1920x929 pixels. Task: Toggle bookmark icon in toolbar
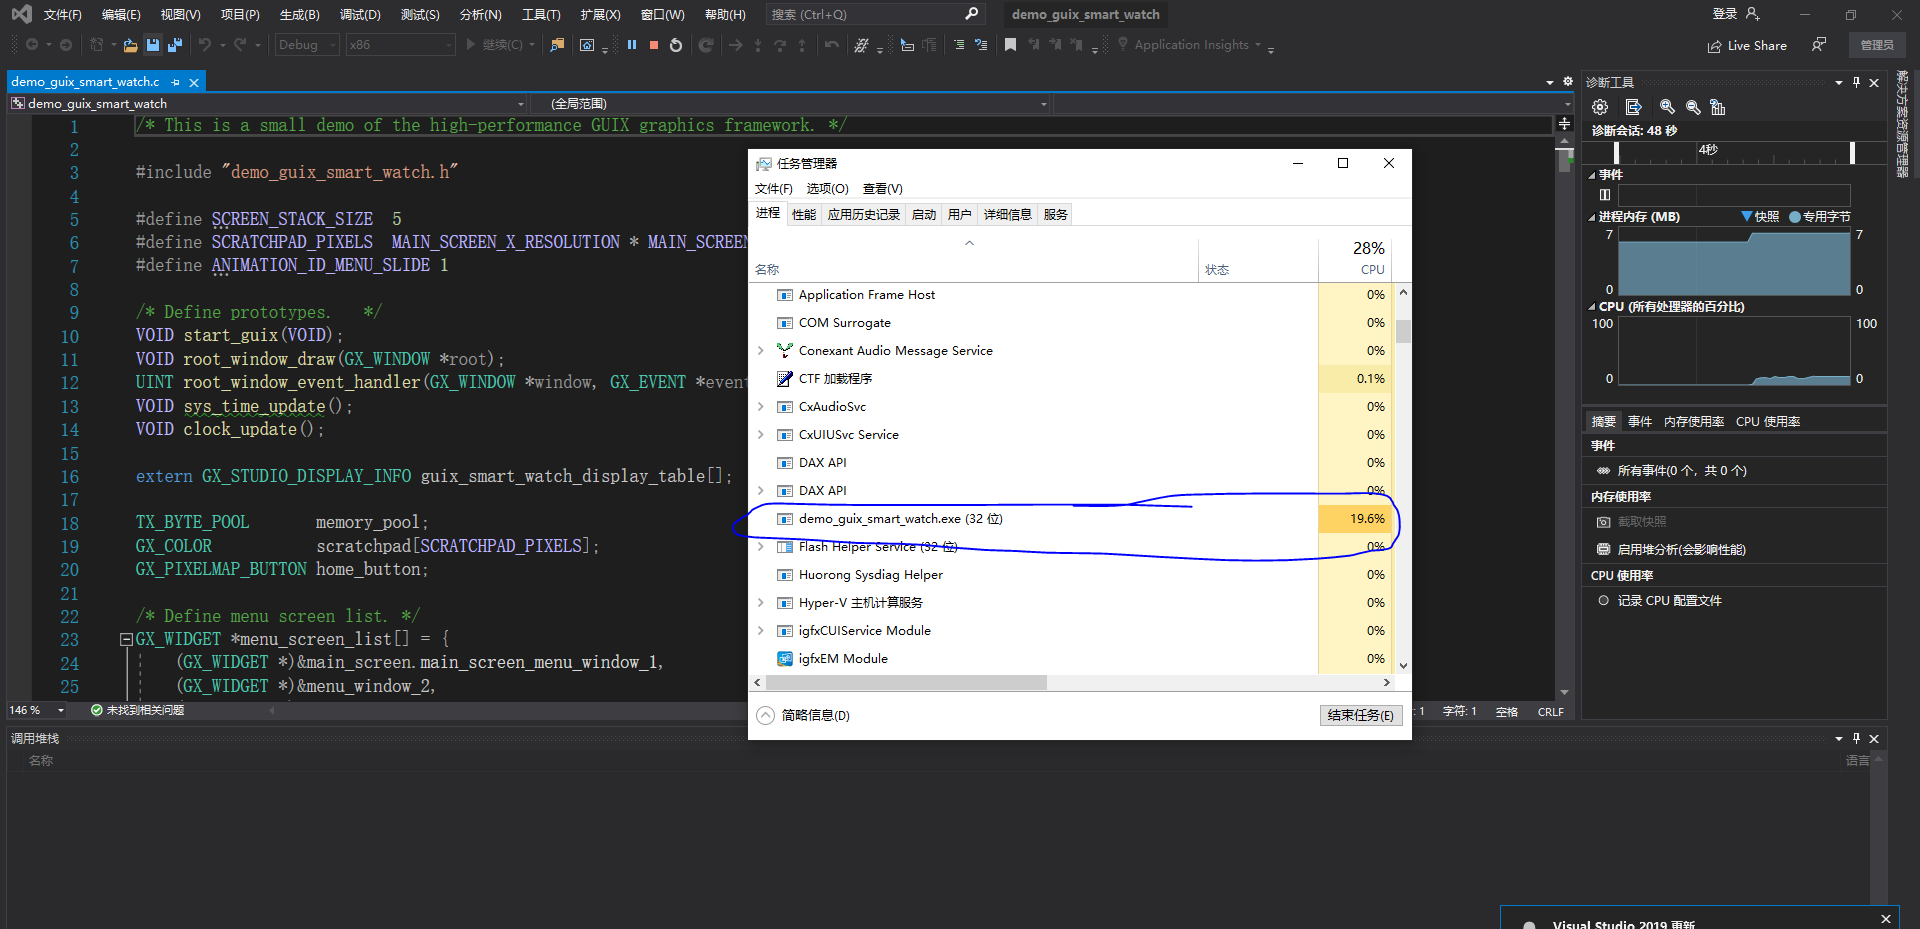click(1011, 45)
